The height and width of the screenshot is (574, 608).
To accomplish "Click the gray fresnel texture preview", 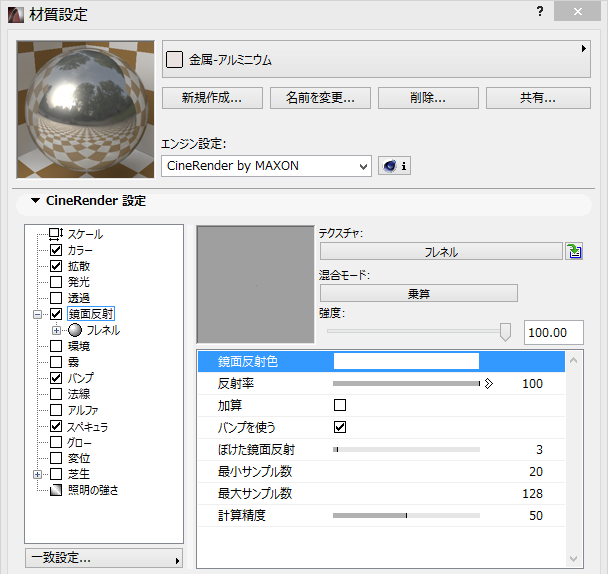I will tap(256, 285).
